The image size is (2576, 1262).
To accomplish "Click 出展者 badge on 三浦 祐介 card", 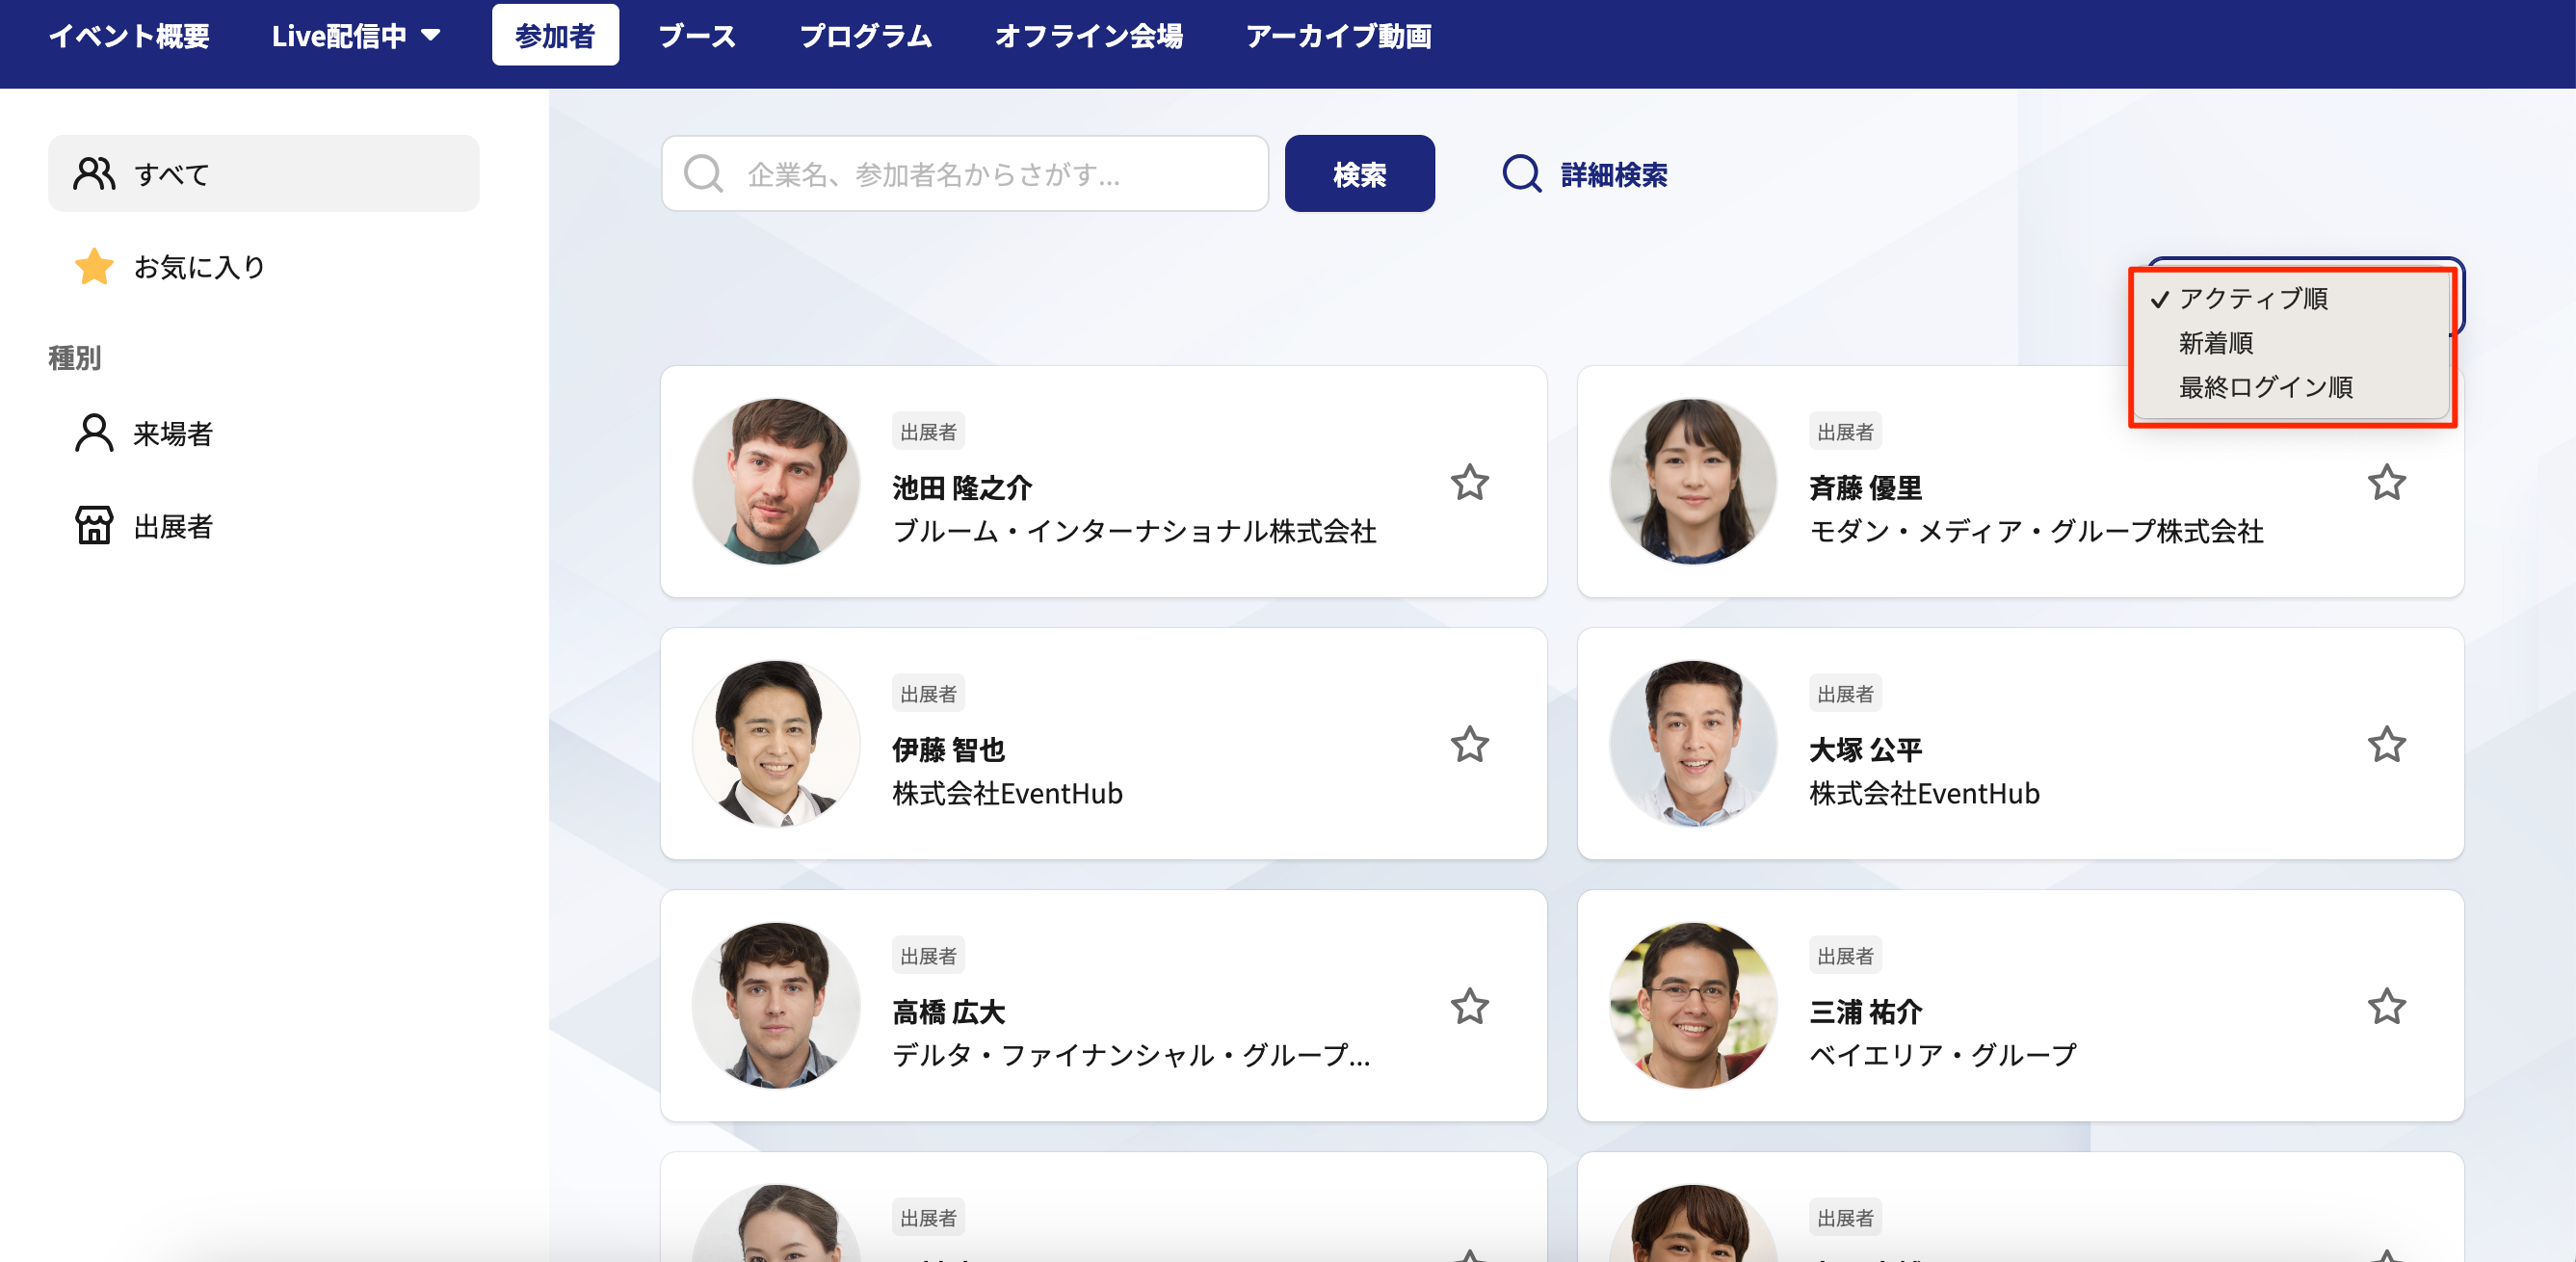I will [x=1845, y=956].
